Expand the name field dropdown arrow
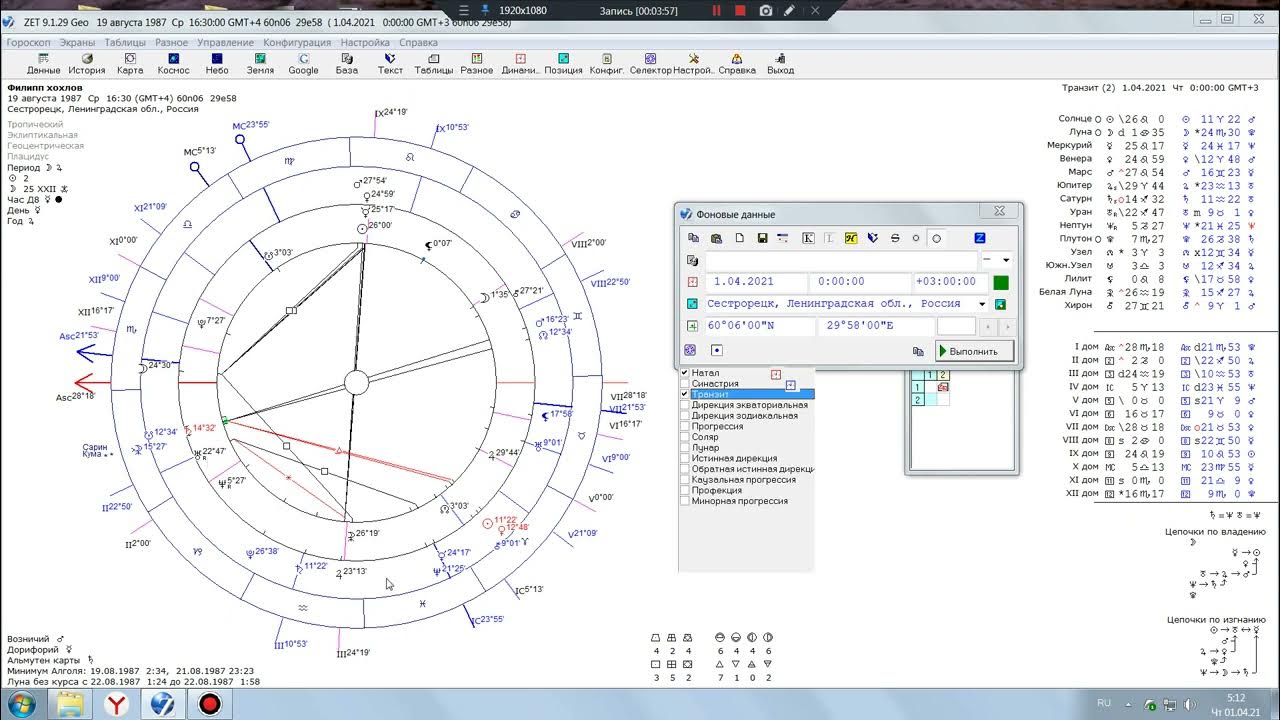 coord(1006,260)
